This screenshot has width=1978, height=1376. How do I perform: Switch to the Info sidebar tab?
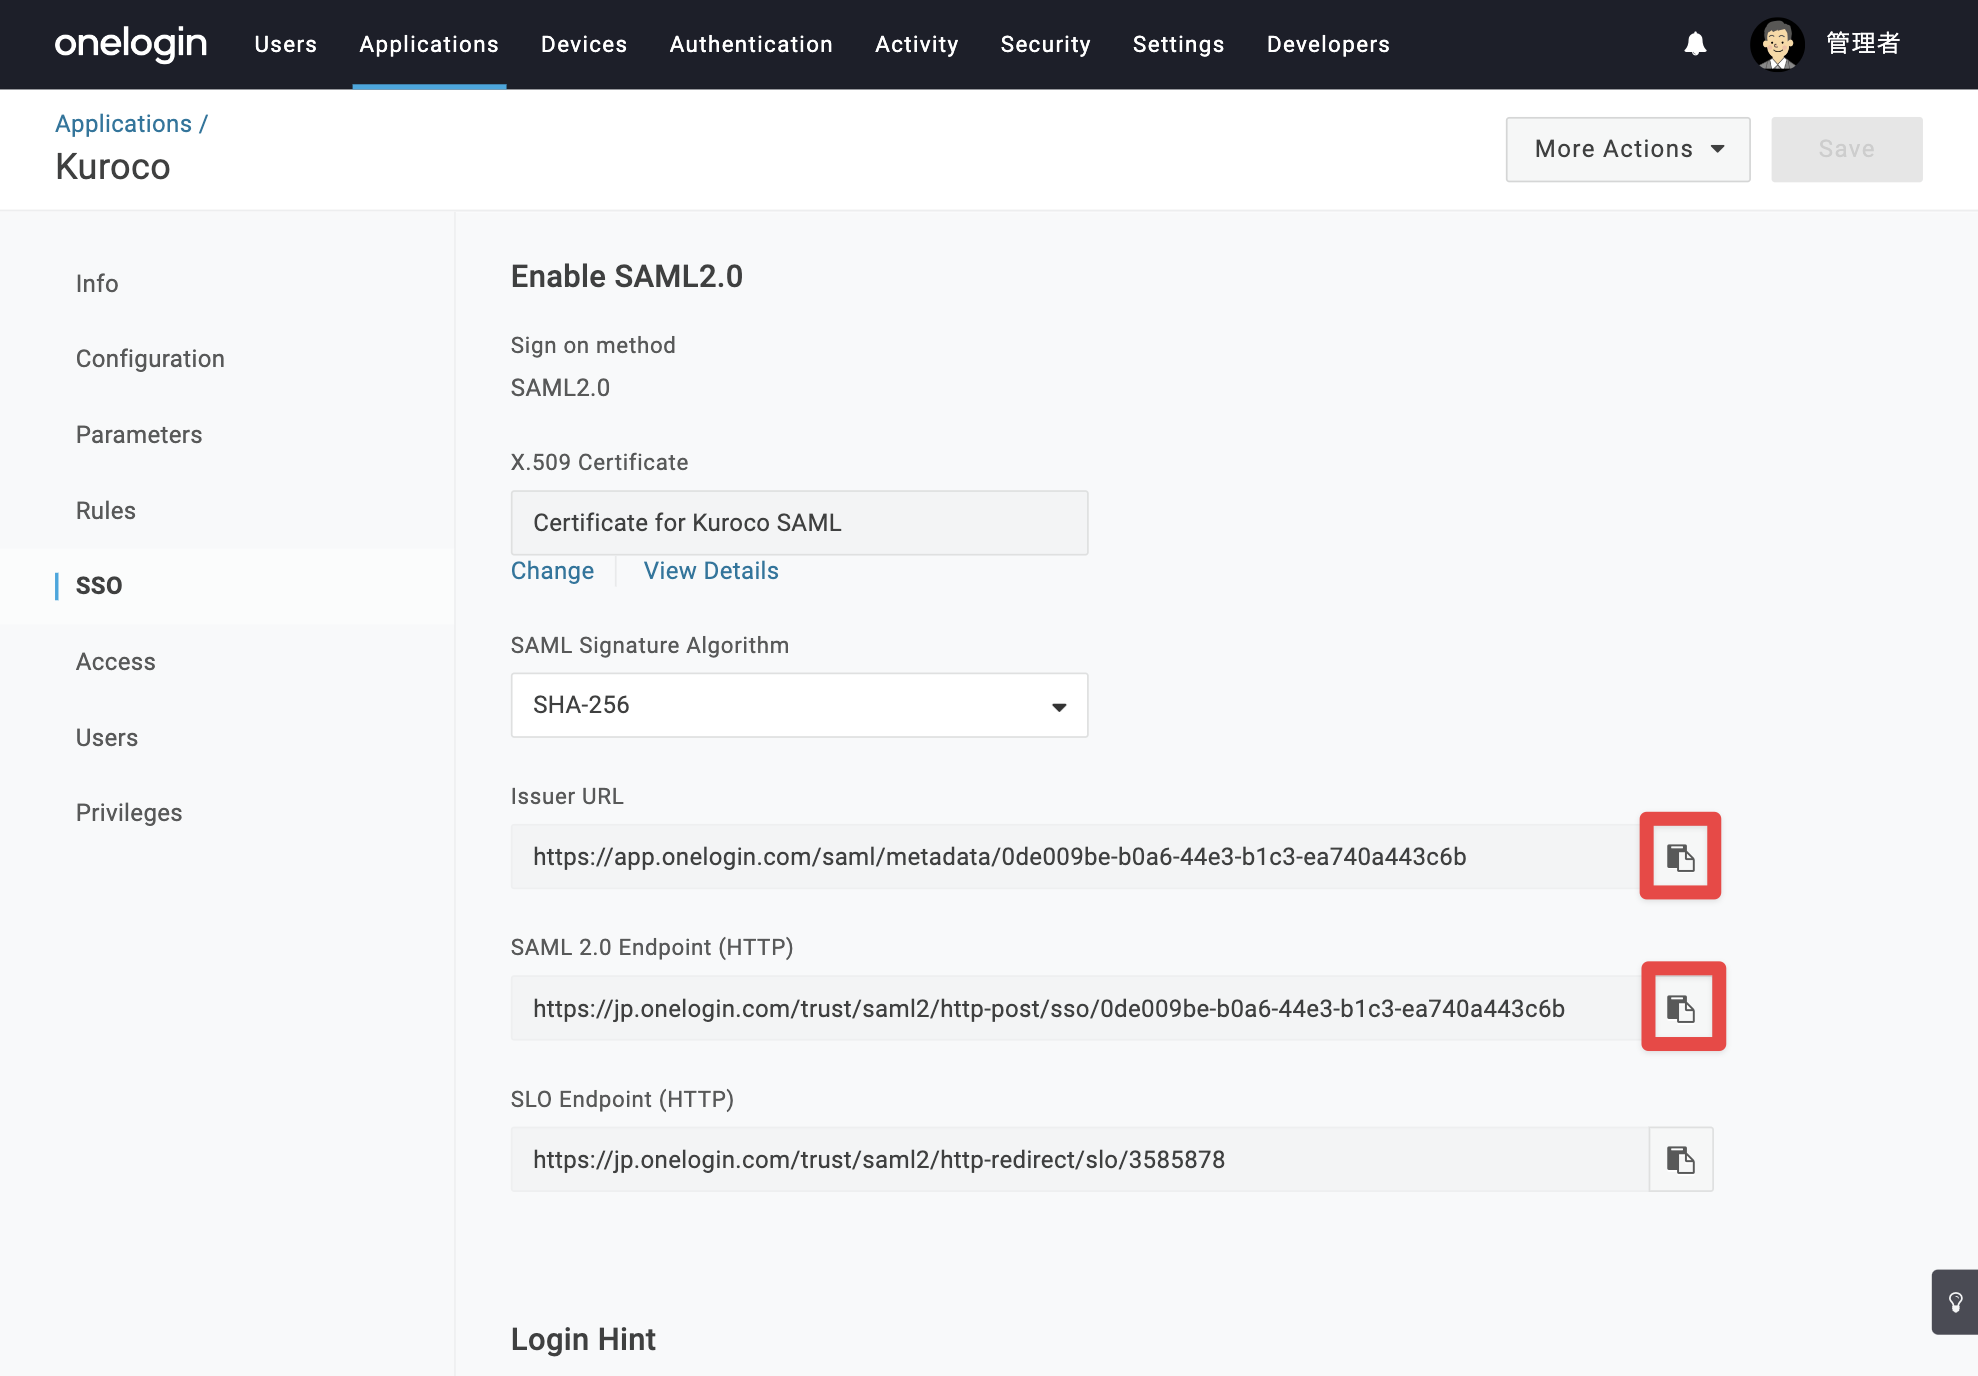[97, 284]
